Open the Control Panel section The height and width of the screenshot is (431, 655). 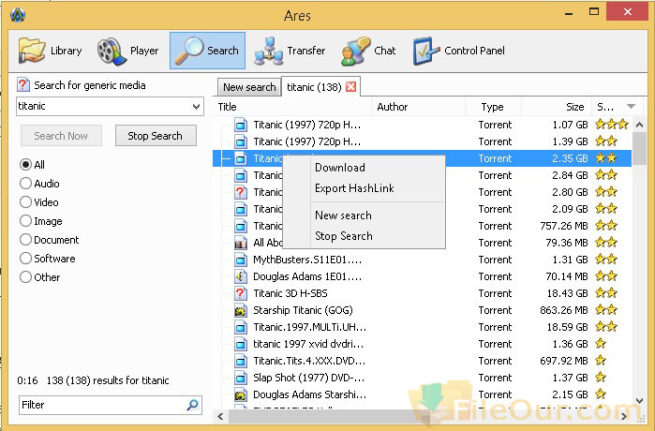point(458,51)
